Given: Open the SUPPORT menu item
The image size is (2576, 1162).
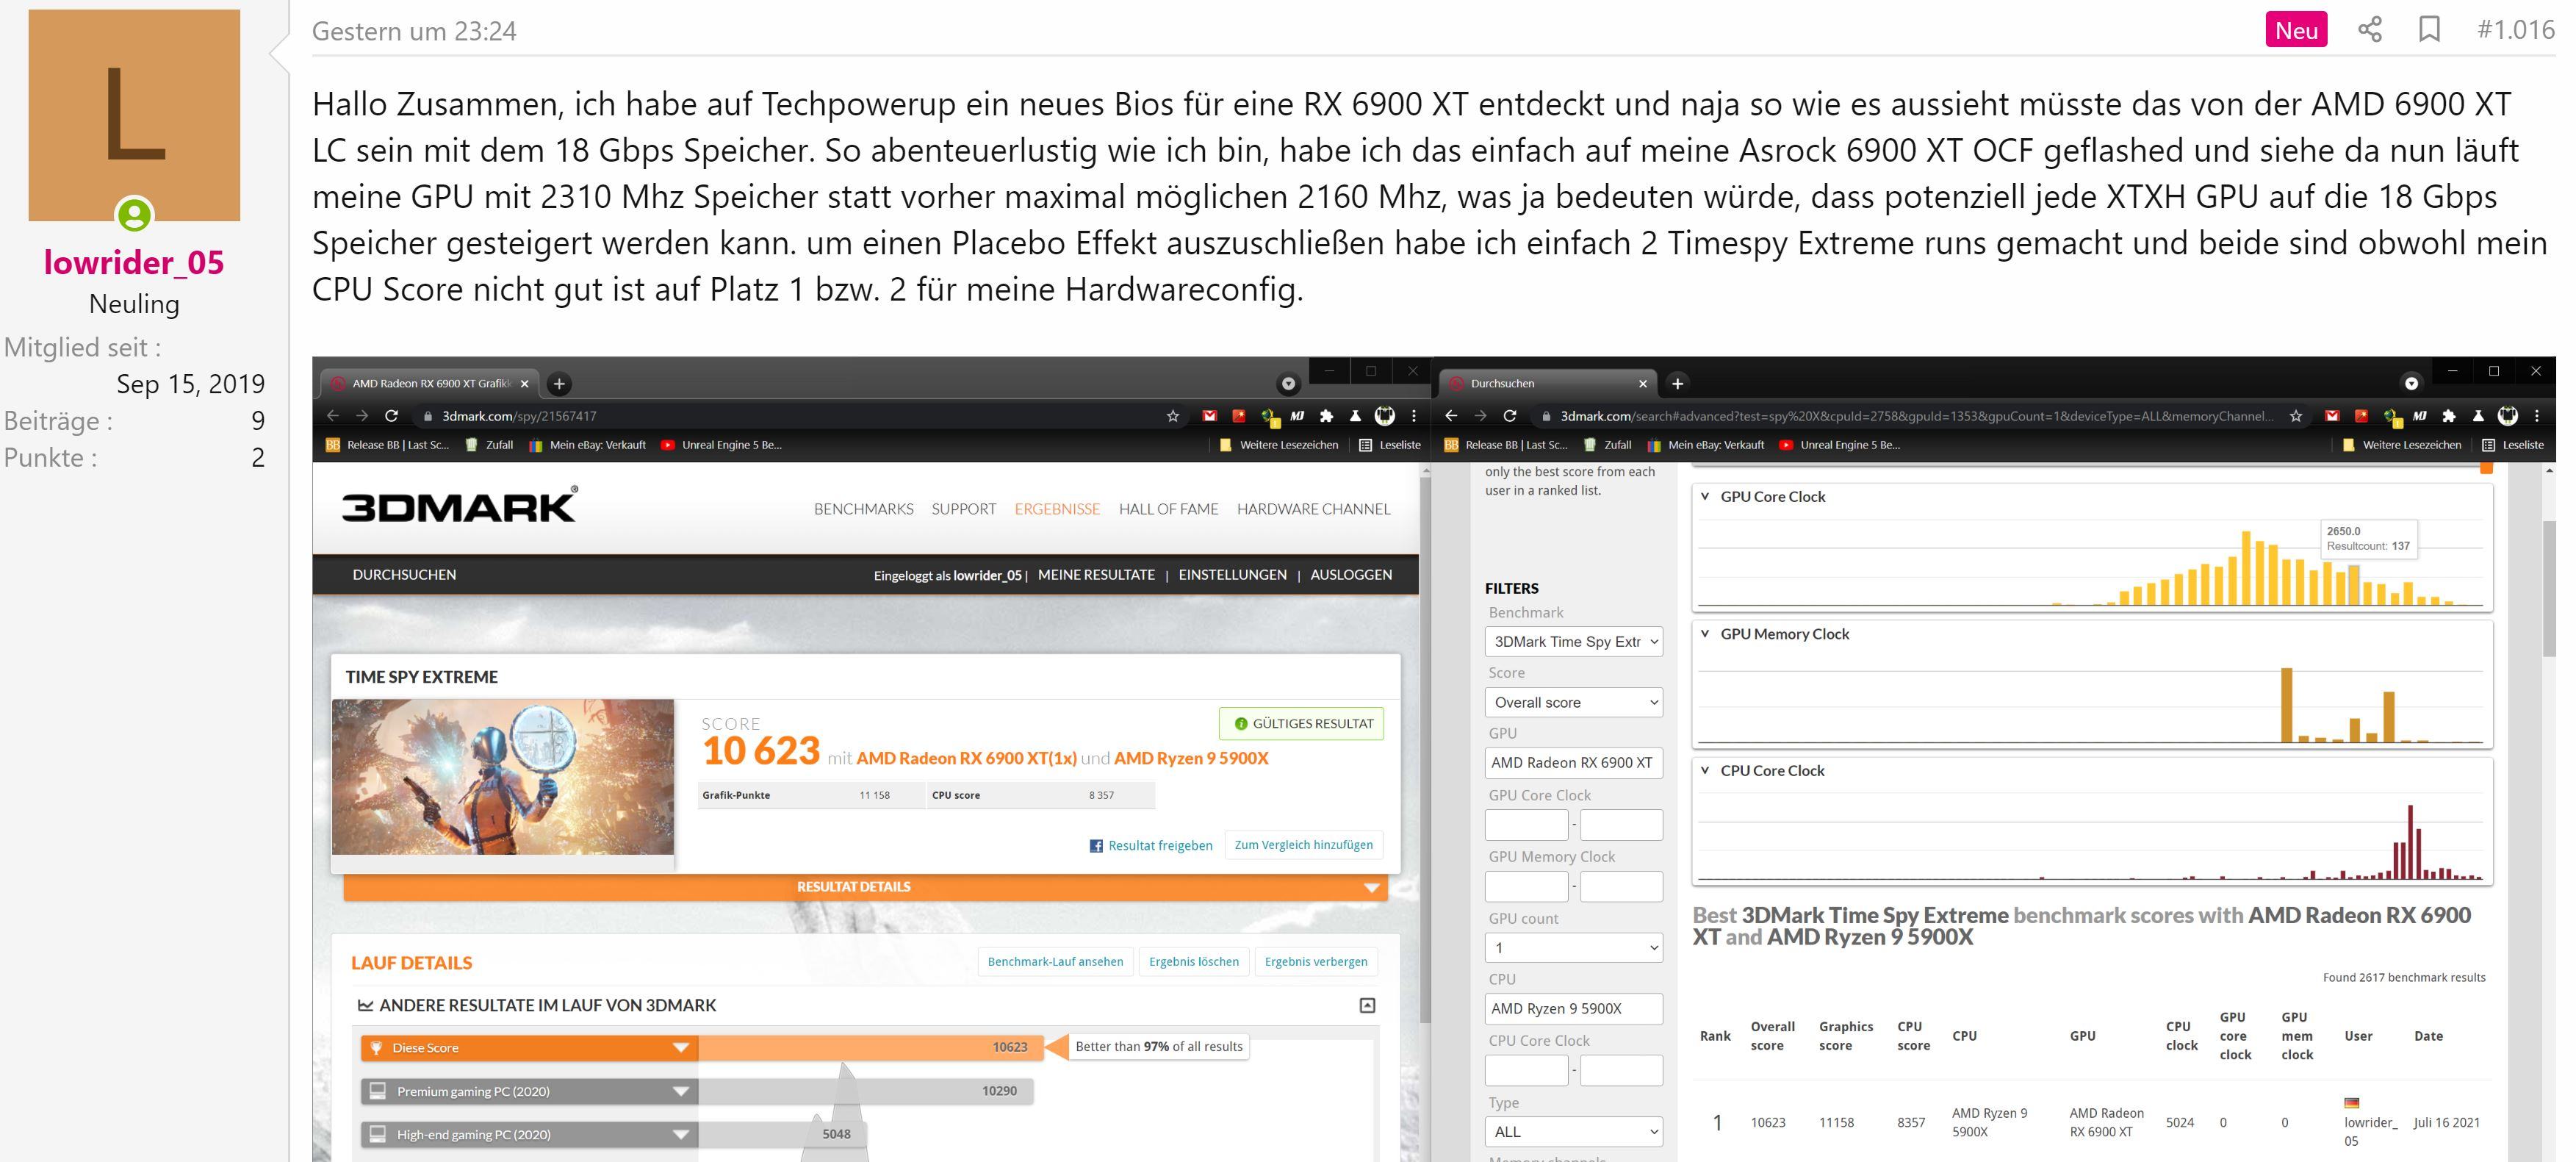Looking at the screenshot, I should pos(963,509).
